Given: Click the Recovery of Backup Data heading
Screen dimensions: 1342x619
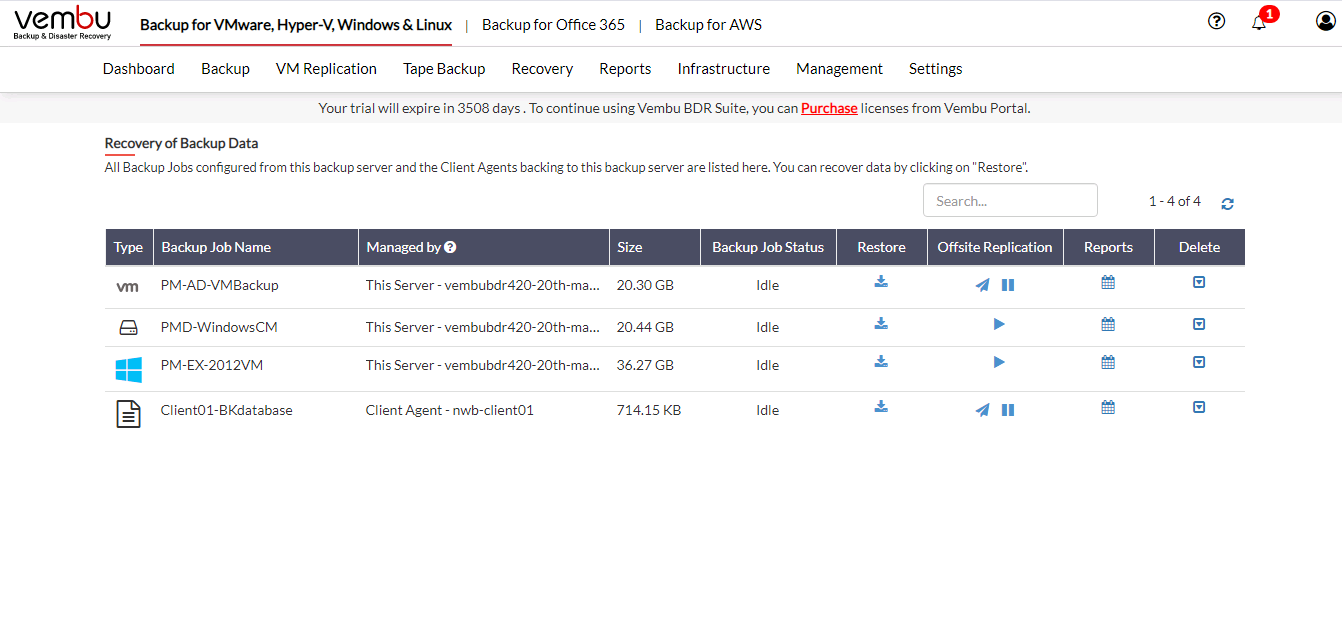Looking at the screenshot, I should pos(181,143).
